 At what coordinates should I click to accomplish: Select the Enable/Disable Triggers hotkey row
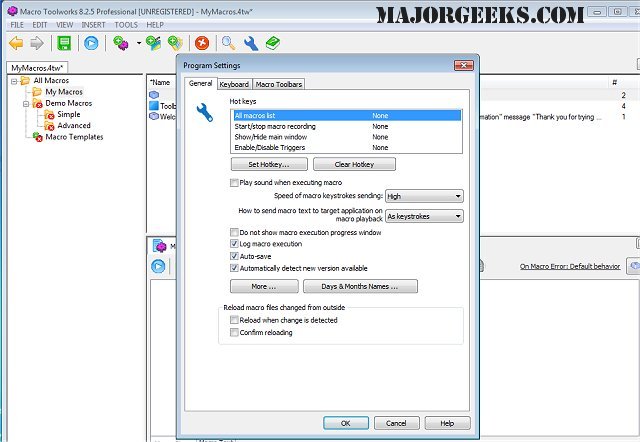[x=347, y=148]
